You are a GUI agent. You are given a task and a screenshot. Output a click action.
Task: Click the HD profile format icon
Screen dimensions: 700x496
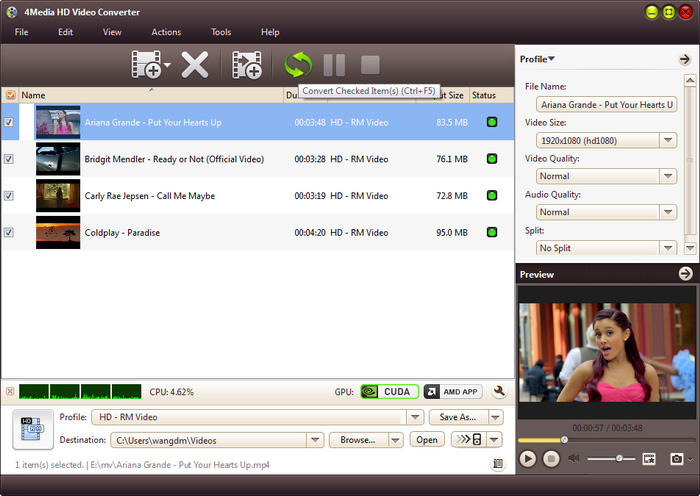33,429
